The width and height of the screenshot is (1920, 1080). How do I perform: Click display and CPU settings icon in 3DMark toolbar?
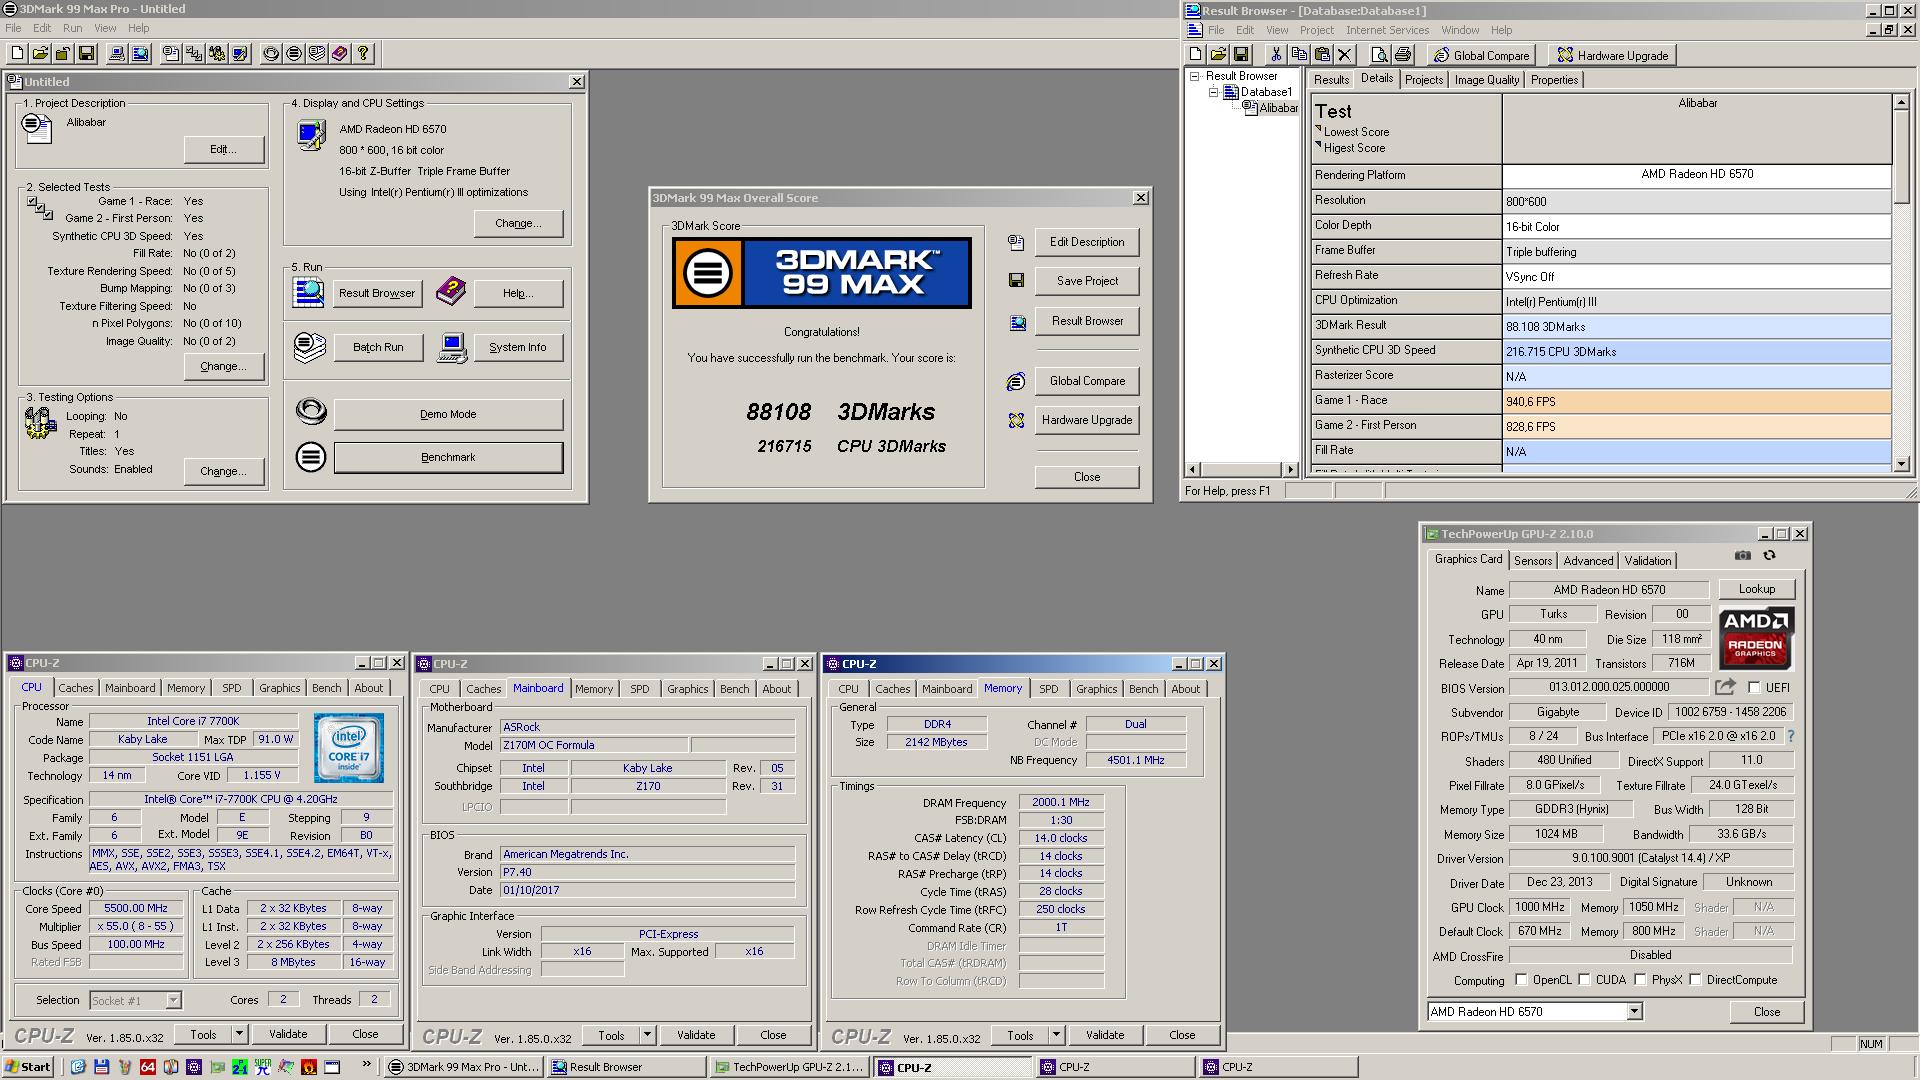(240, 54)
